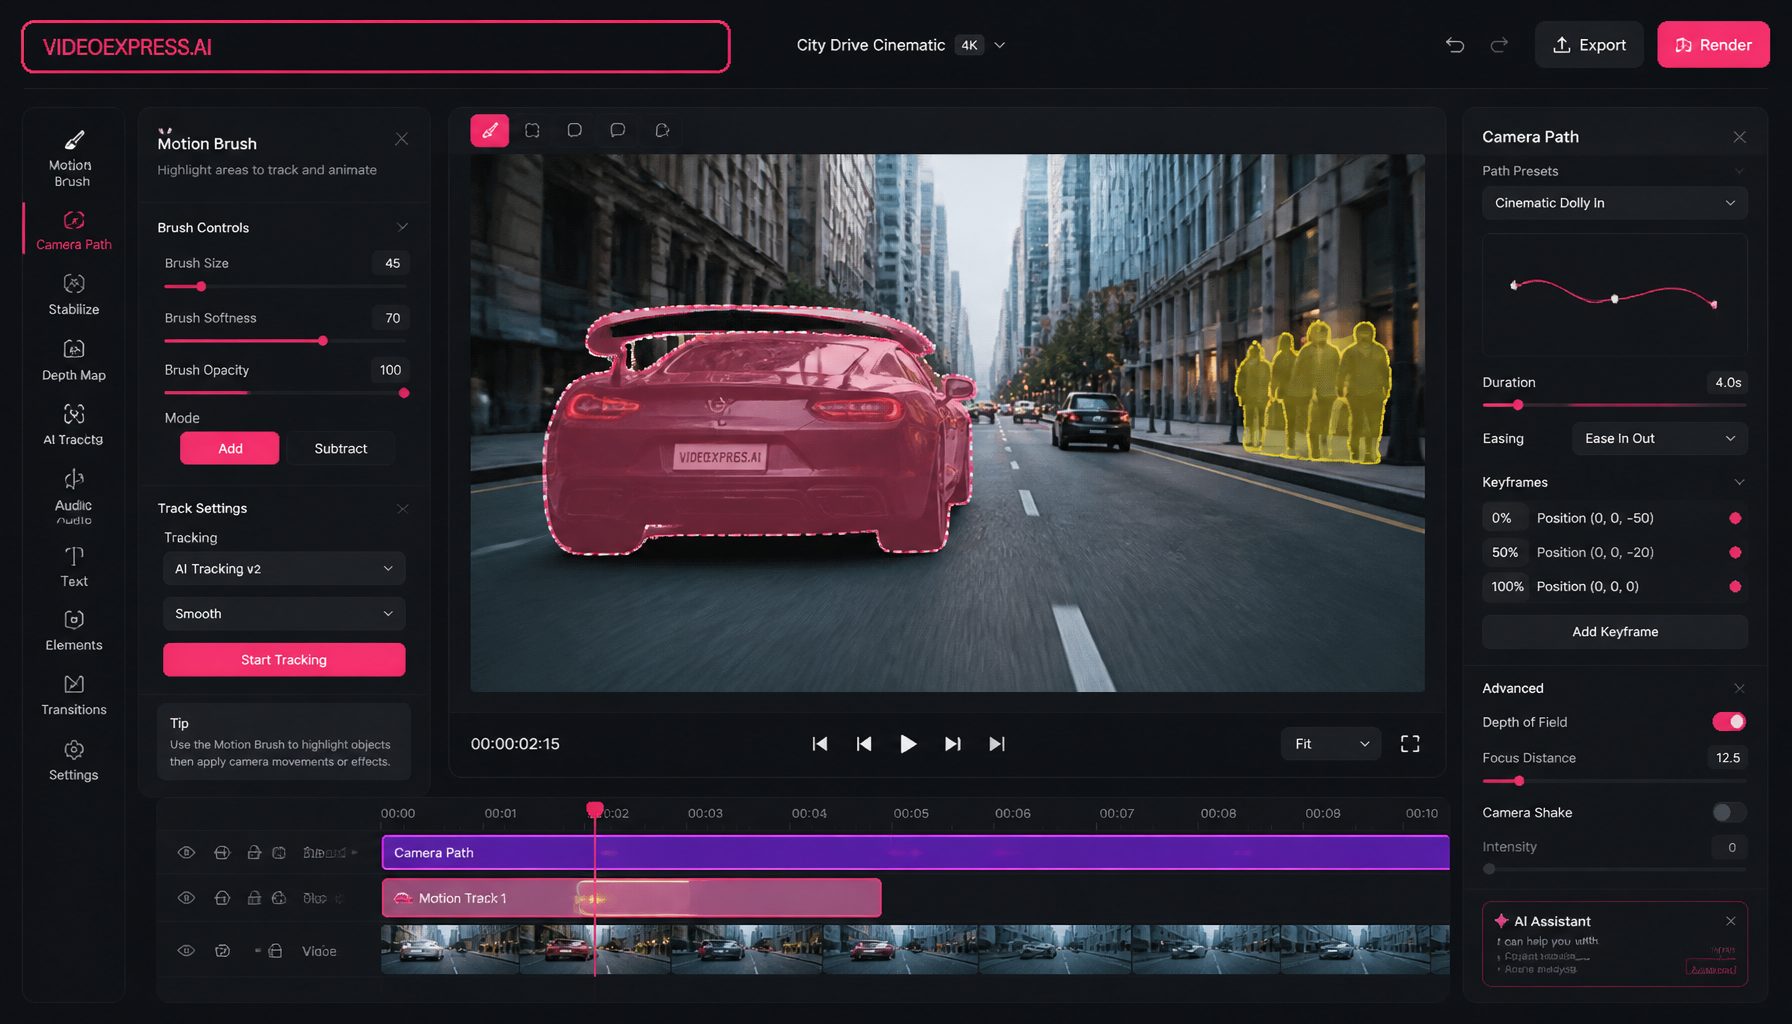
Task: Select the Camera Path timeline clip
Action: [x=915, y=853]
